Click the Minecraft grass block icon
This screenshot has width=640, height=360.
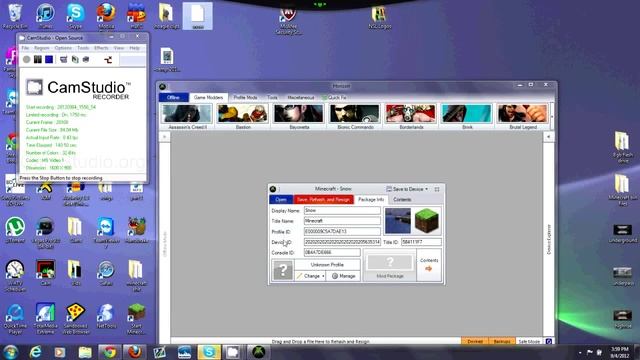(427, 221)
